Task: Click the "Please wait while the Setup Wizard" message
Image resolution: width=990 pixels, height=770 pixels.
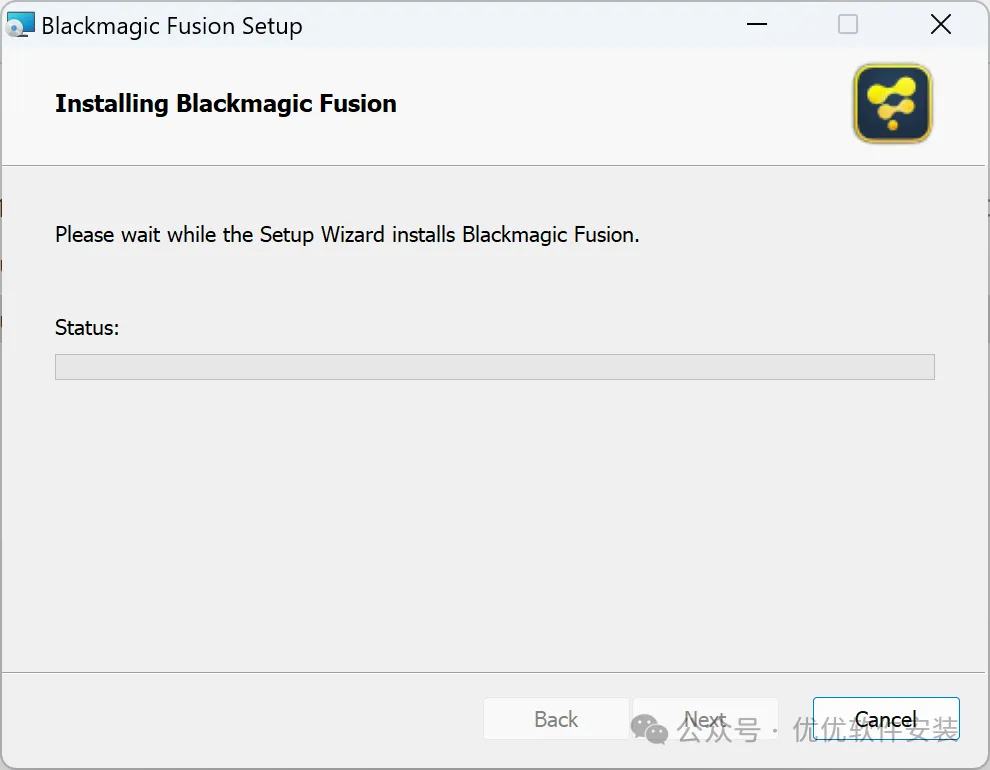Action: pyautogui.click(x=347, y=235)
